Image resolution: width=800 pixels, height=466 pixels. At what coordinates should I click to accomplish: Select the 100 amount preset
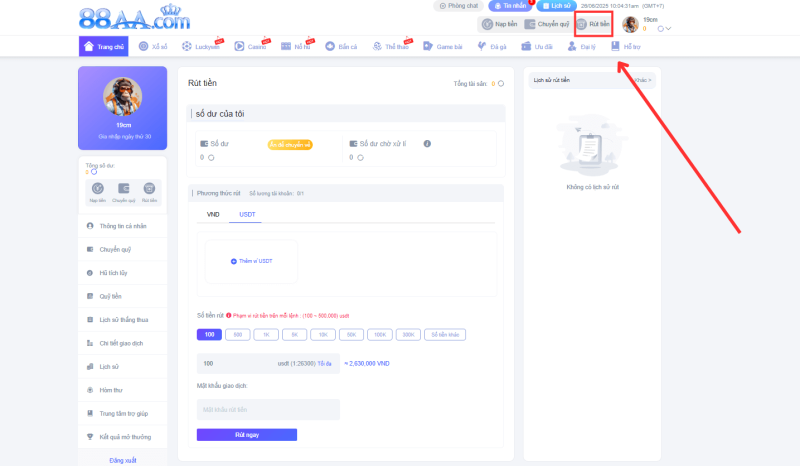(x=209, y=335)
